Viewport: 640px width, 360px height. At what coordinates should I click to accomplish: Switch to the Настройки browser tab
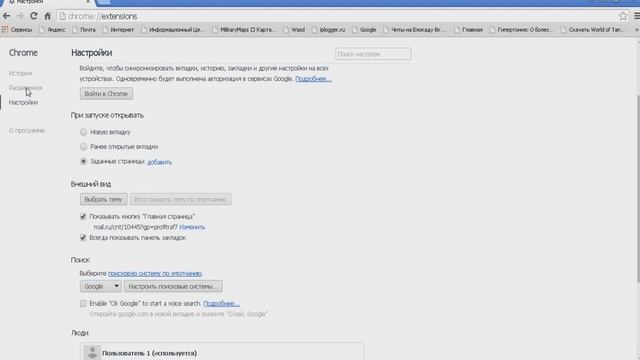(x=47, y=2)
